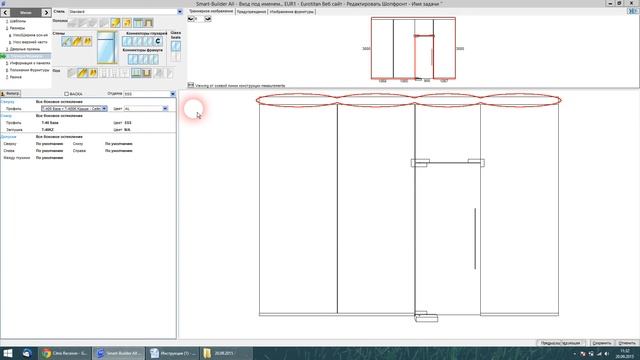
Task: Click the Сверху section label
Action: 7,102
